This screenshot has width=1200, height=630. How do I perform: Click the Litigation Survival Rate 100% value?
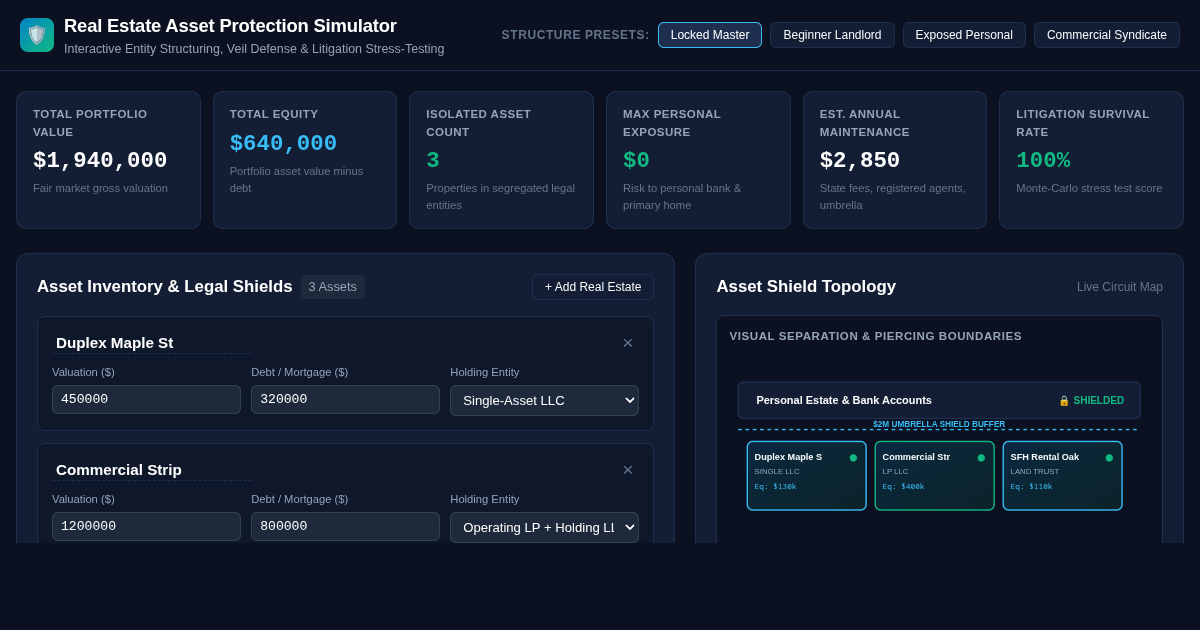(x=1043, y=161)
